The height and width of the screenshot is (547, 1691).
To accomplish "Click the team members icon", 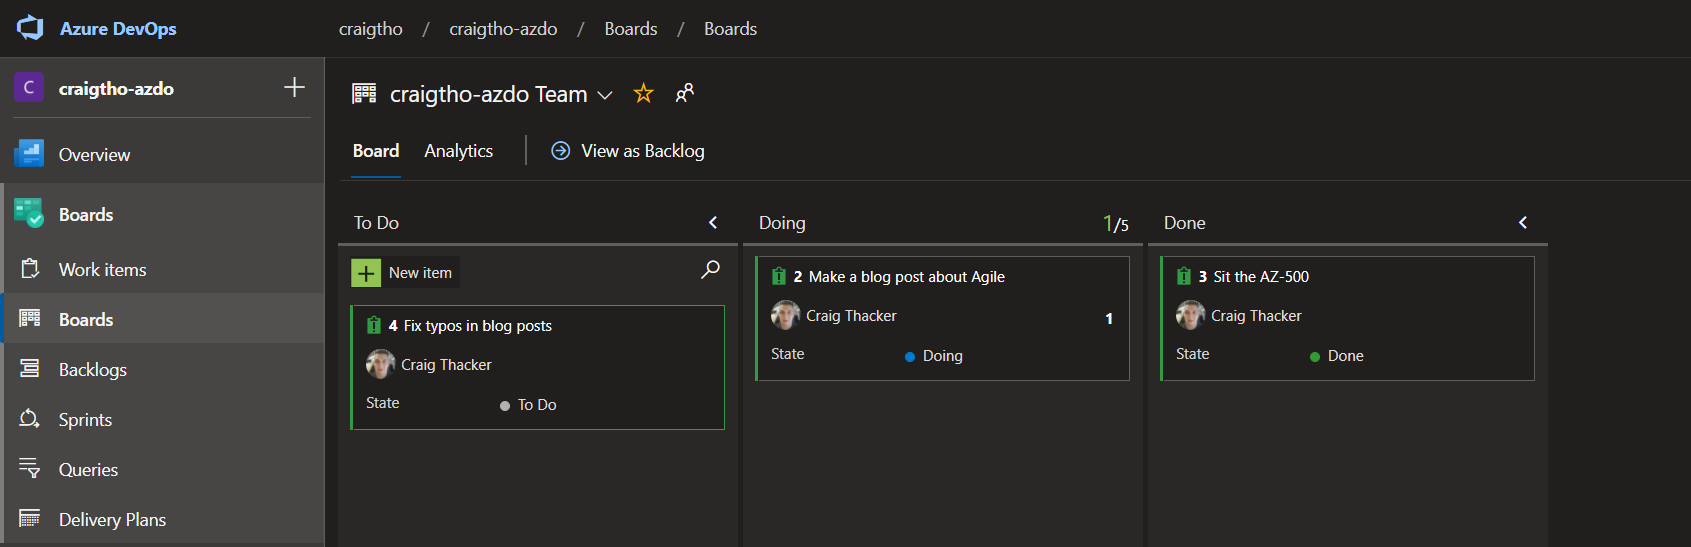I will coord(685,93).
